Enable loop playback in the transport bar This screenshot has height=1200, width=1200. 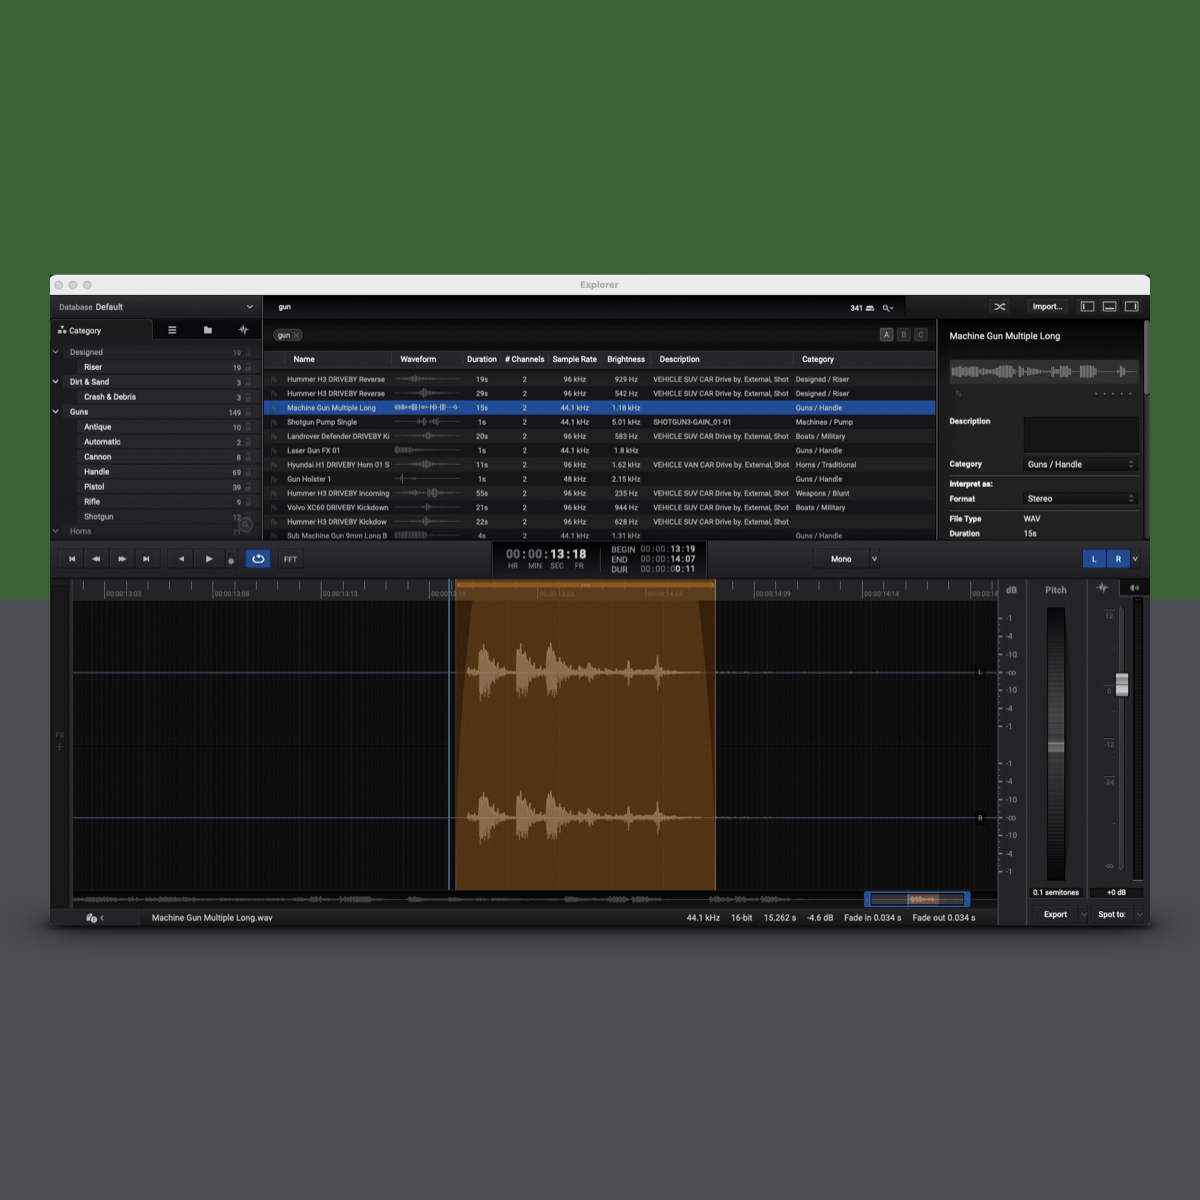[258, 558]
